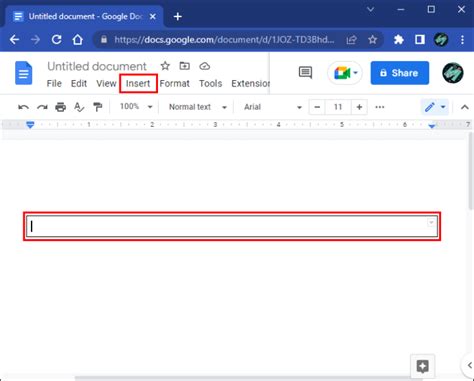Open the Format menu
The height and width of the screenshot is (381, 474).
coord(174,83)
